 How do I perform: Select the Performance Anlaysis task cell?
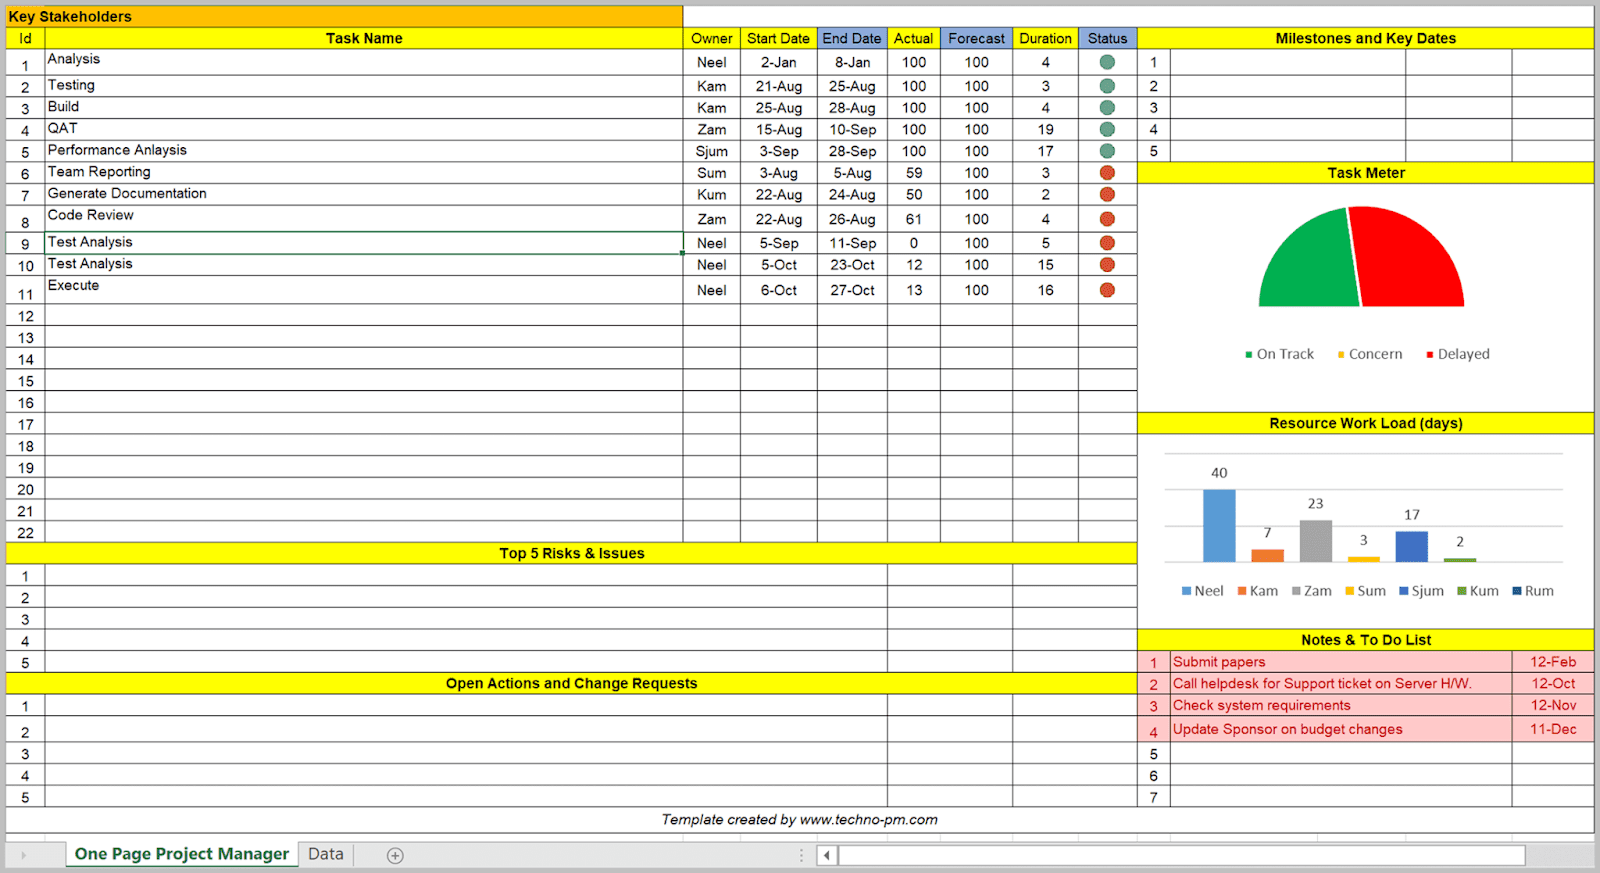pyautogui.click(x=364, y=151)
